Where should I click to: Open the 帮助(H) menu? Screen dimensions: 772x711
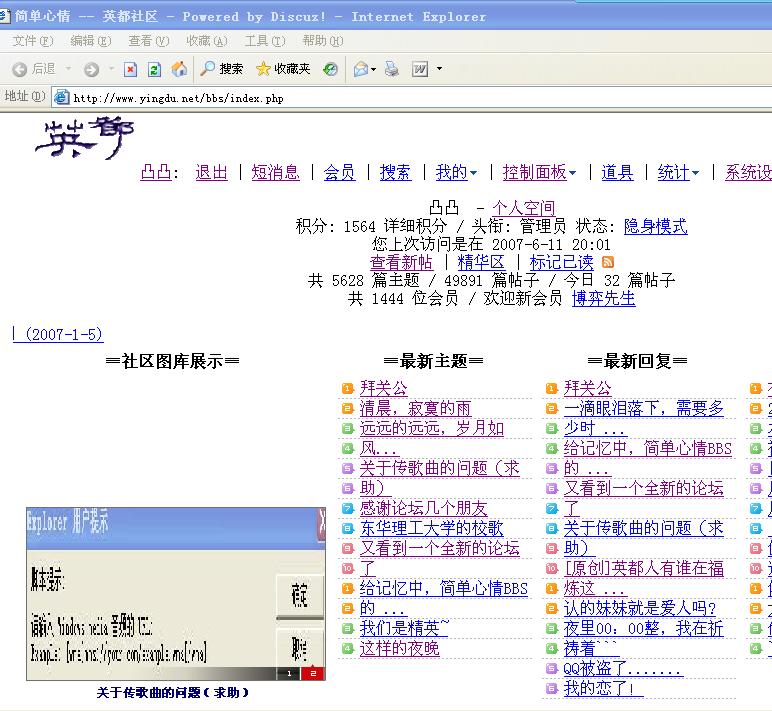click(323, 41)
